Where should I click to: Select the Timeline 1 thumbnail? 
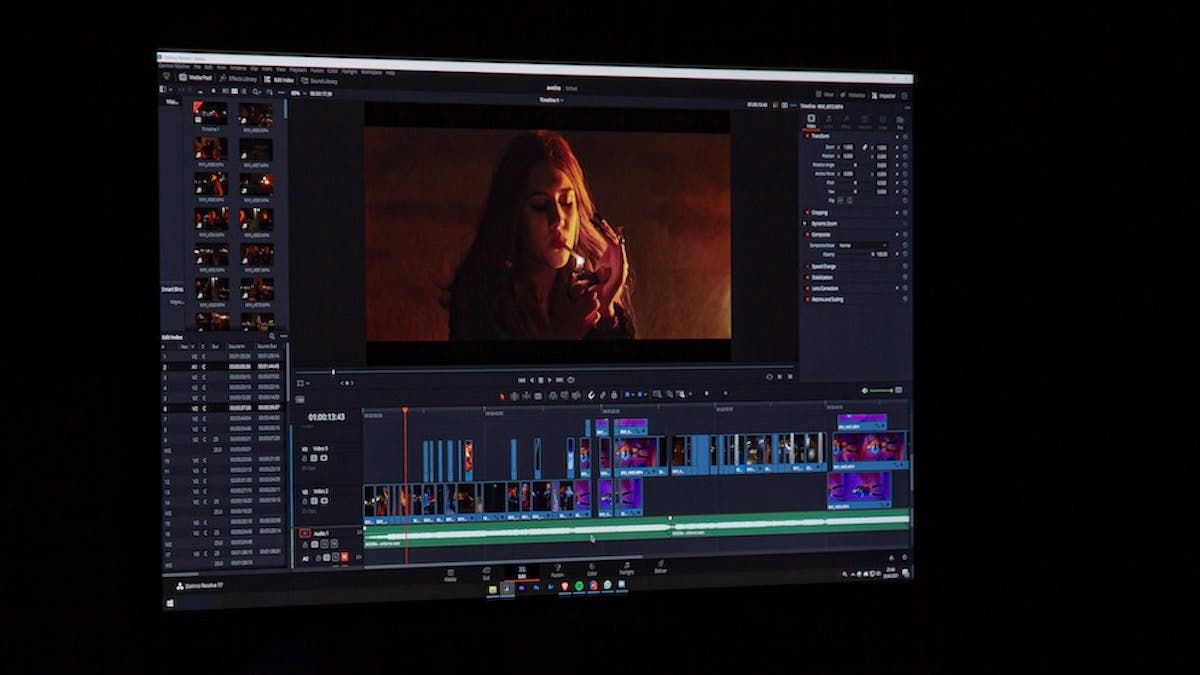(210, 115)
